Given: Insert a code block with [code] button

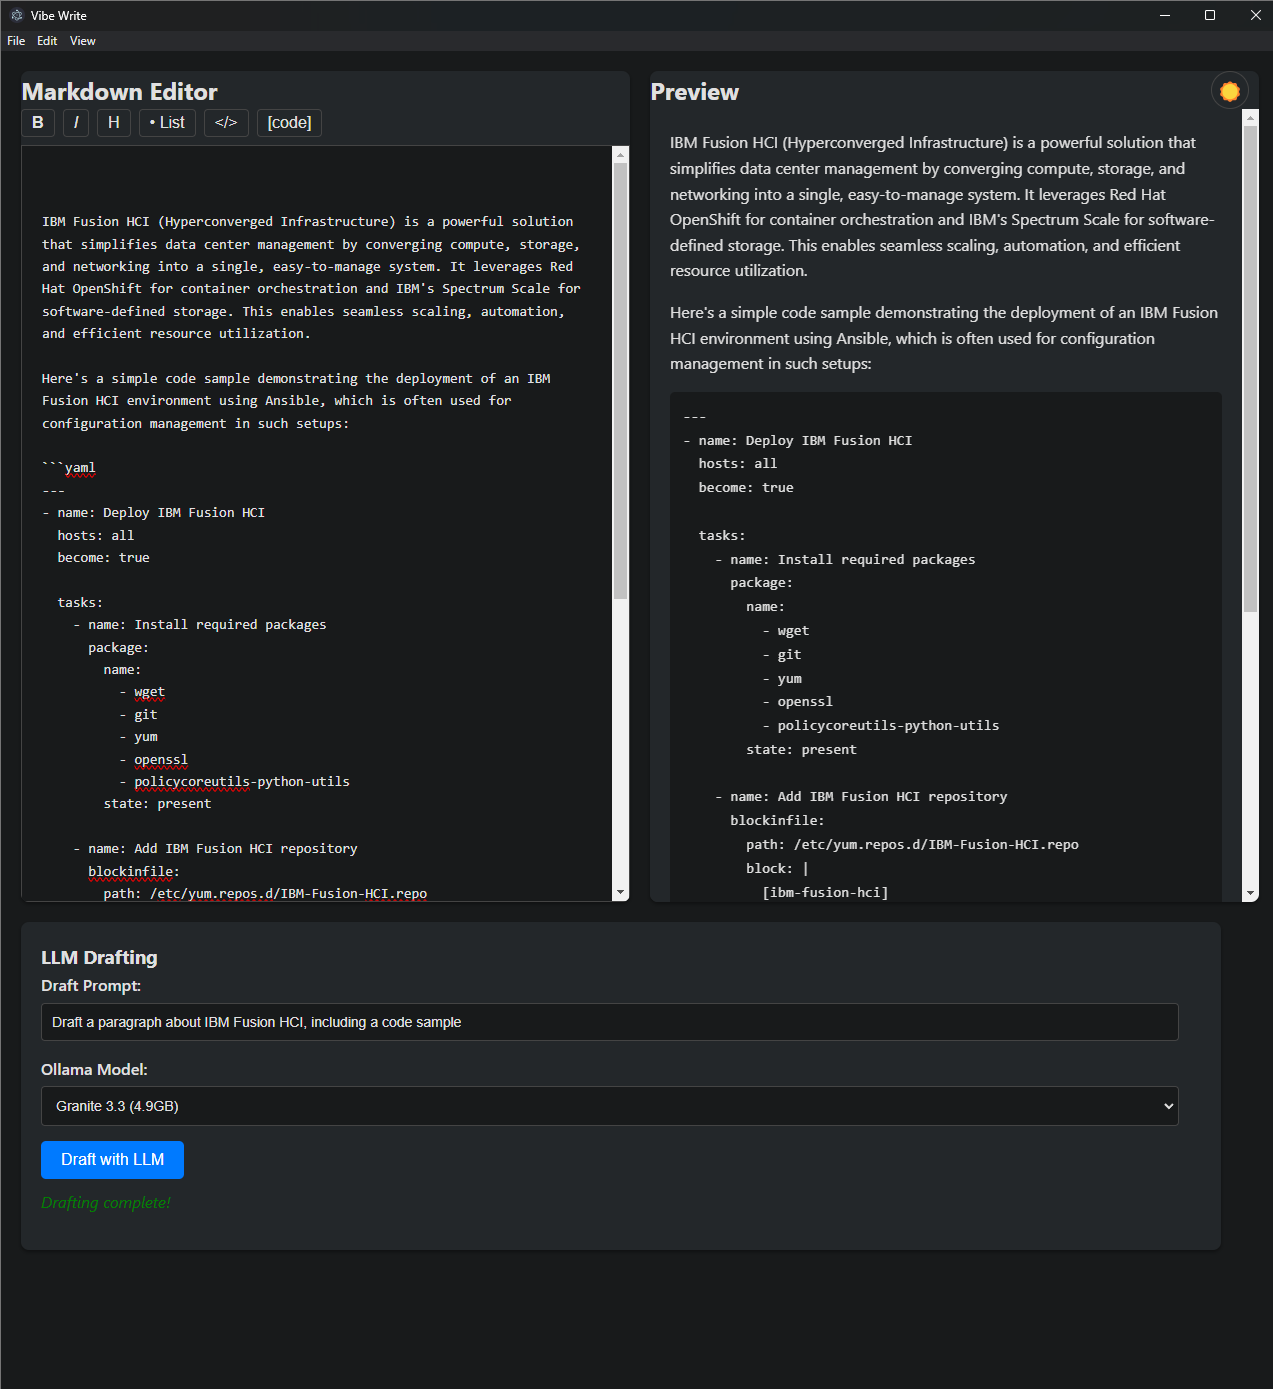Looking at the screenshot, I should click(289, 122).
